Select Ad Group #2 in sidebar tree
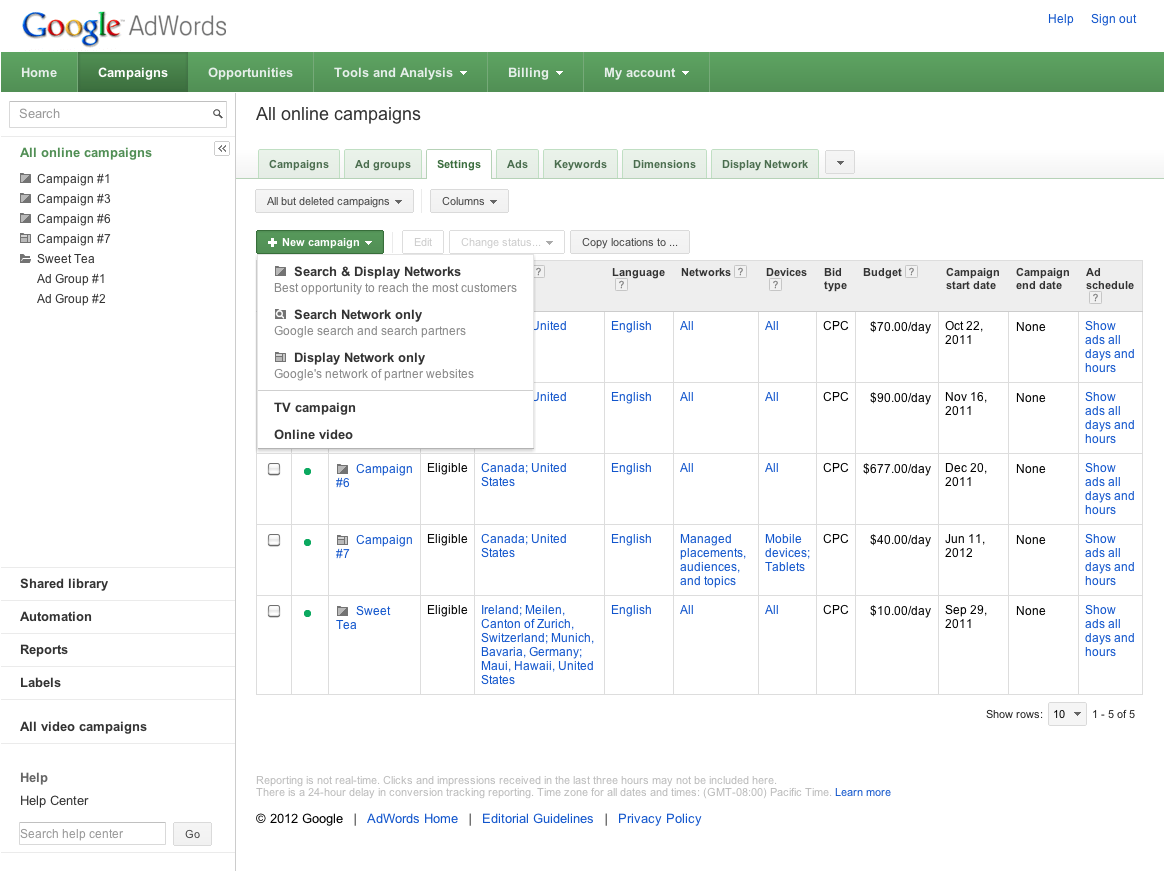This screenshot has width=1164, height=871. tap(71, 299)
